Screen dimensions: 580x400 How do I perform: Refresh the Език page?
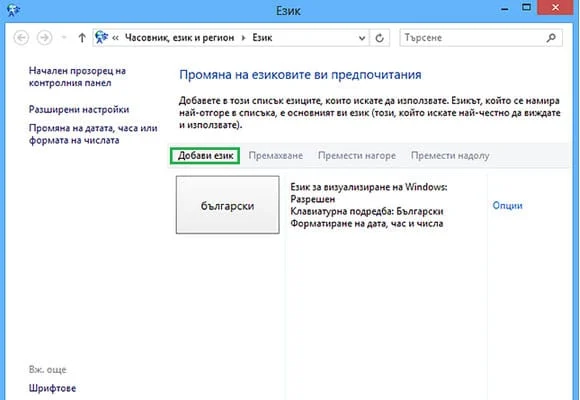[x=380, y=38]
